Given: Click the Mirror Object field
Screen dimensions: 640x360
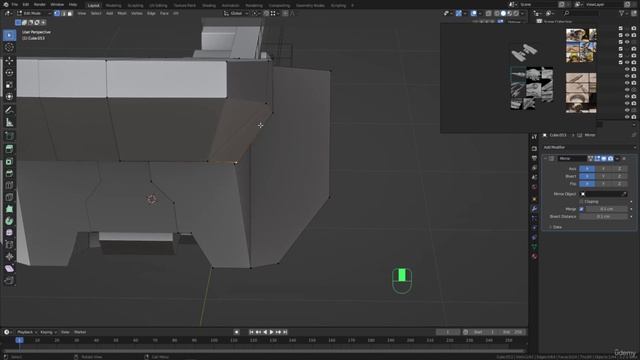Looking at the screenshot, I should pos(603,194).
